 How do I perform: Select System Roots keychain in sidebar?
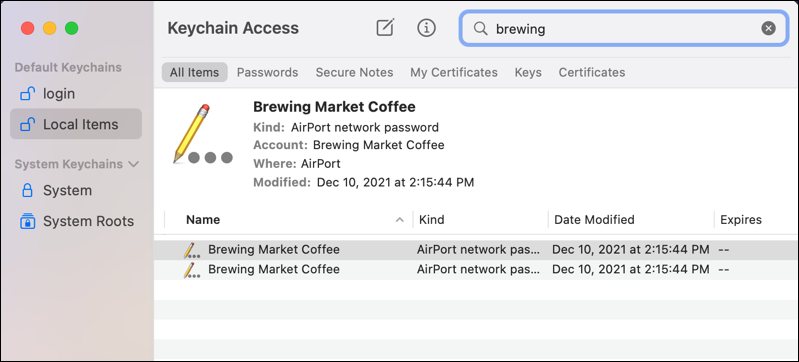(x=76, y=221)
